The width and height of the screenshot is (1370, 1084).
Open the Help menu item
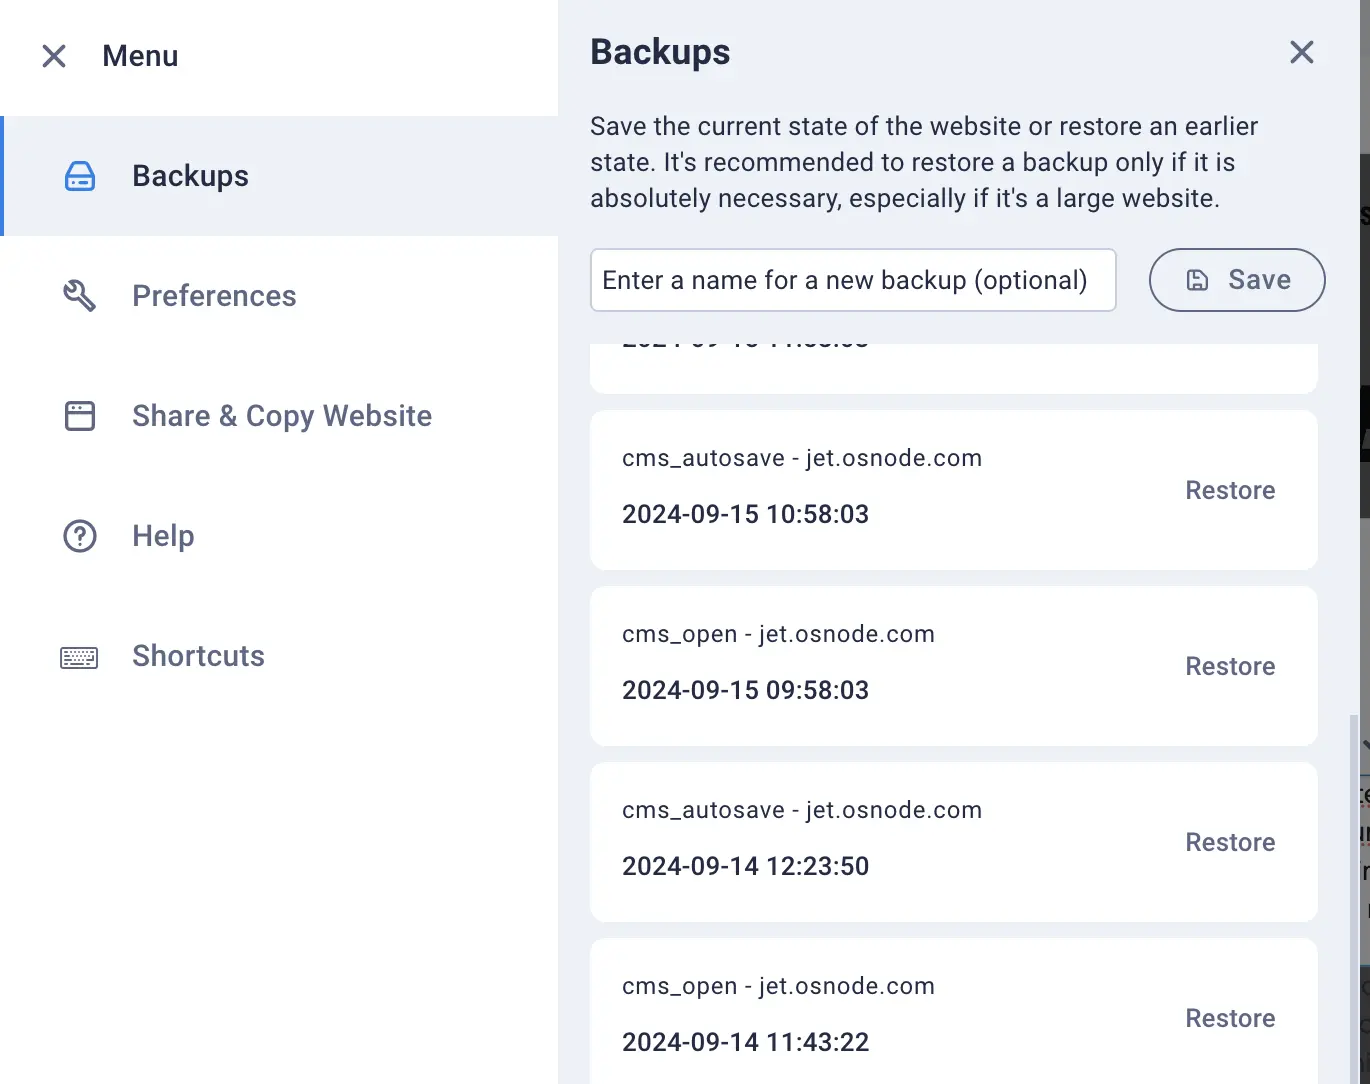coord(280,536)
